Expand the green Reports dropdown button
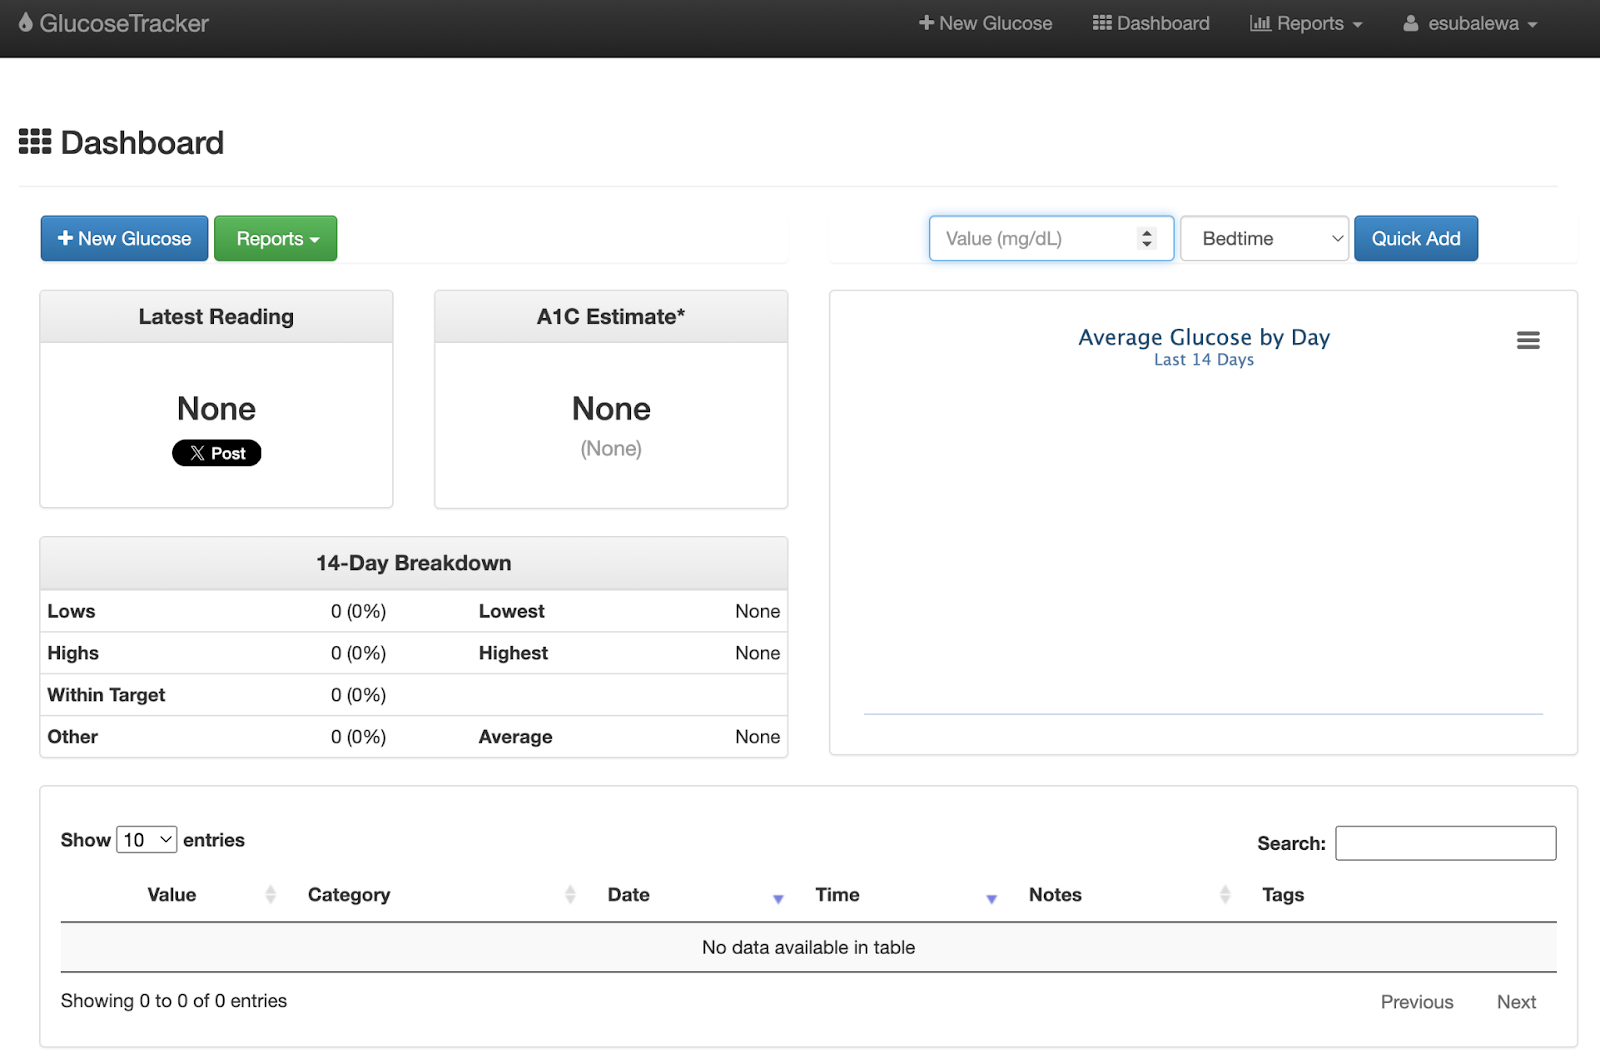Viewport: 1600px width, 1064px height. [276, 239]
